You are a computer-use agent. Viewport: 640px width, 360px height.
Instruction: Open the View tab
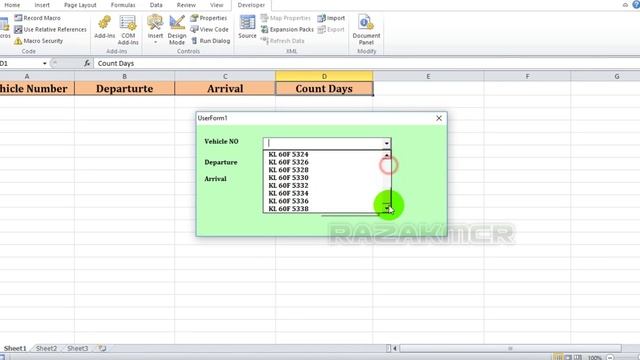[x=216, y=5]
